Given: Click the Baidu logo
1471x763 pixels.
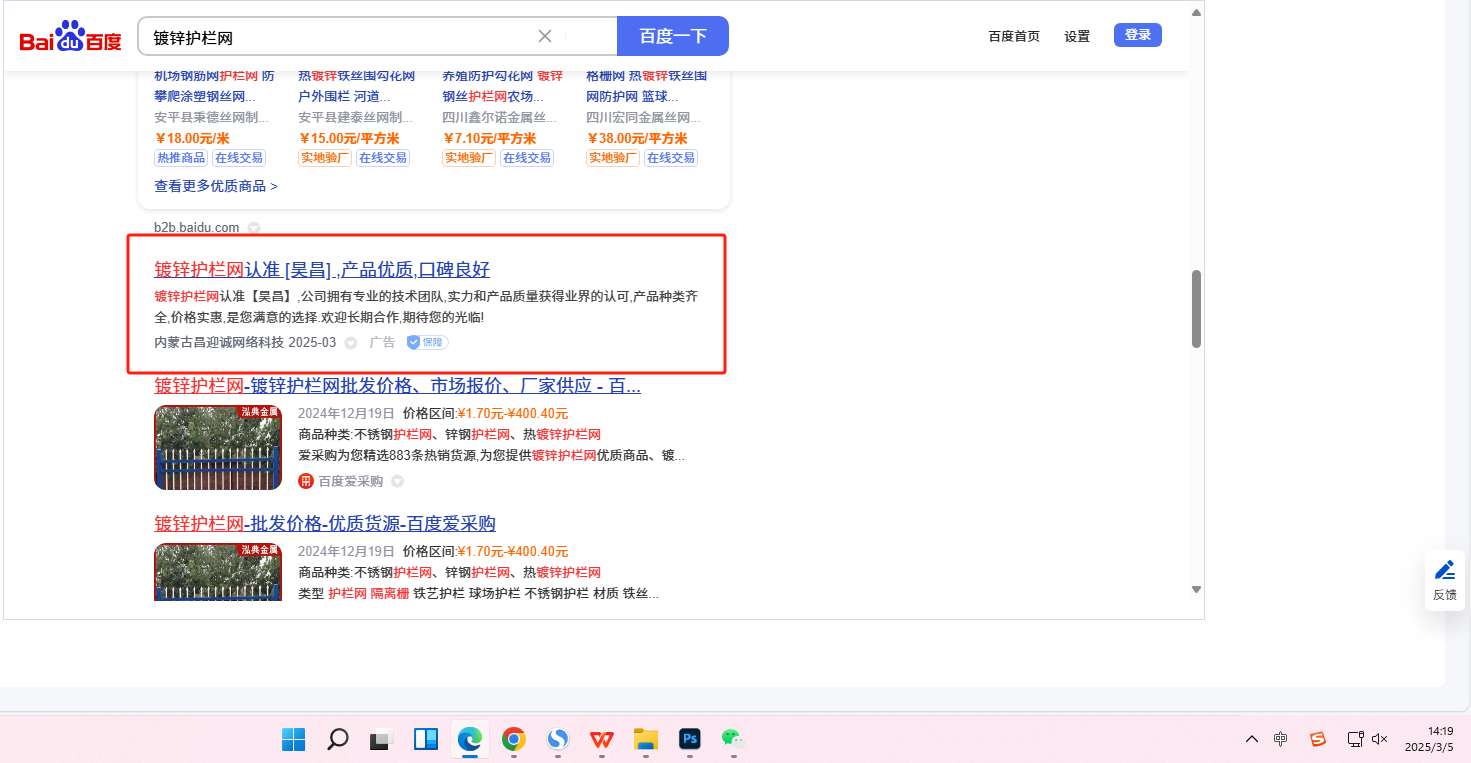Looking at the screenshot, I should point(70,37).
